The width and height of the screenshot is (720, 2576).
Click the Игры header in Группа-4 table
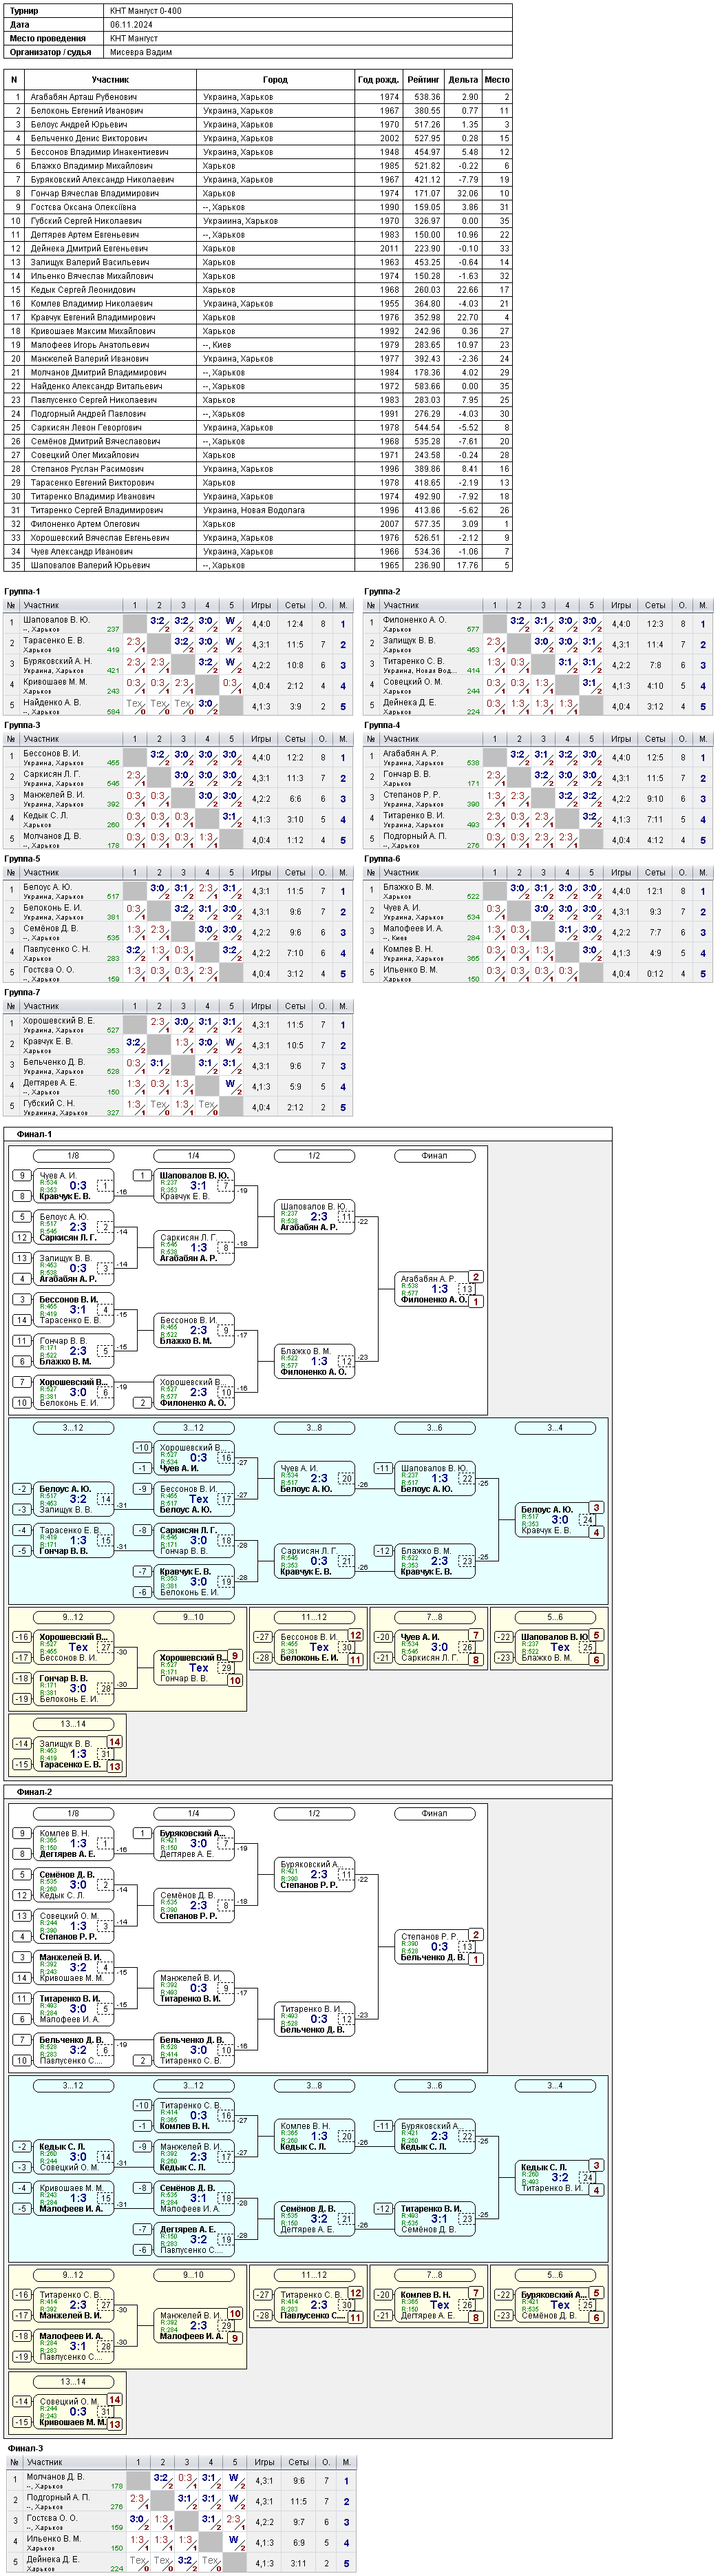(621, 739)
